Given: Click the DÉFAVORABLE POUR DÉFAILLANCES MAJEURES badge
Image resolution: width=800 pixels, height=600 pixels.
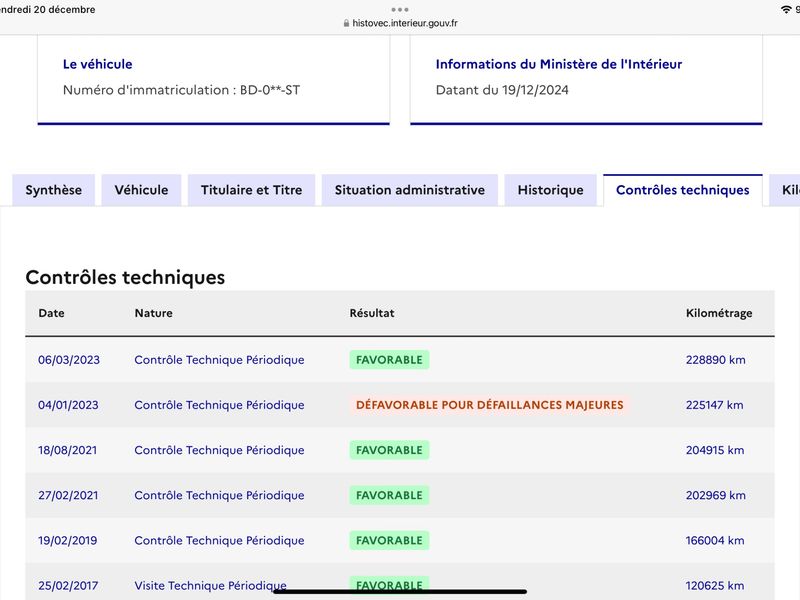Looking at the screenshot, I should pos(490,405).
